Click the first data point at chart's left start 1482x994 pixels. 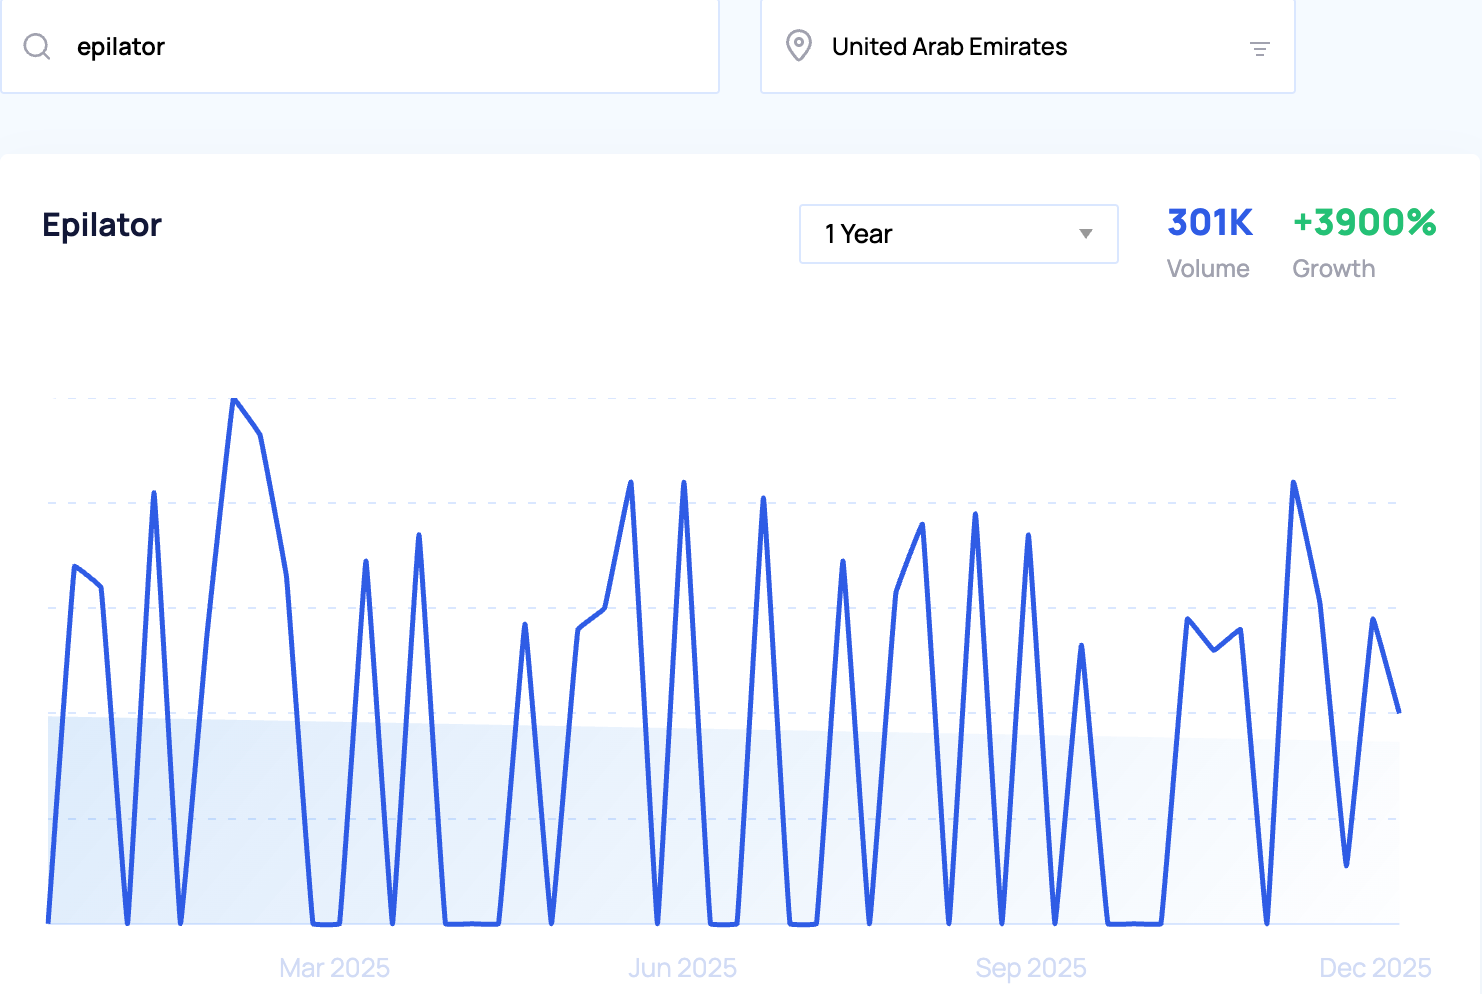pos(48,922)
